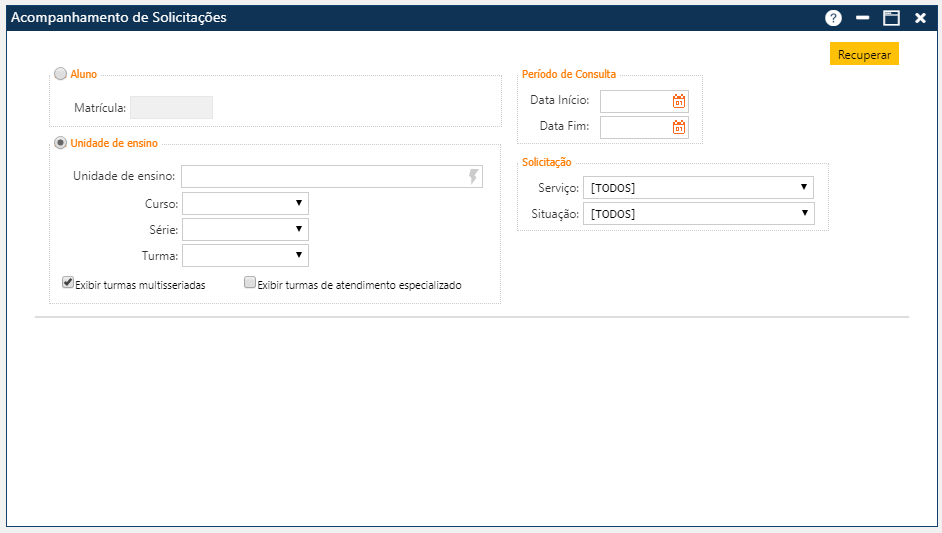Maximize the Acompanhamento de Solicitações window

coord(891,18)
